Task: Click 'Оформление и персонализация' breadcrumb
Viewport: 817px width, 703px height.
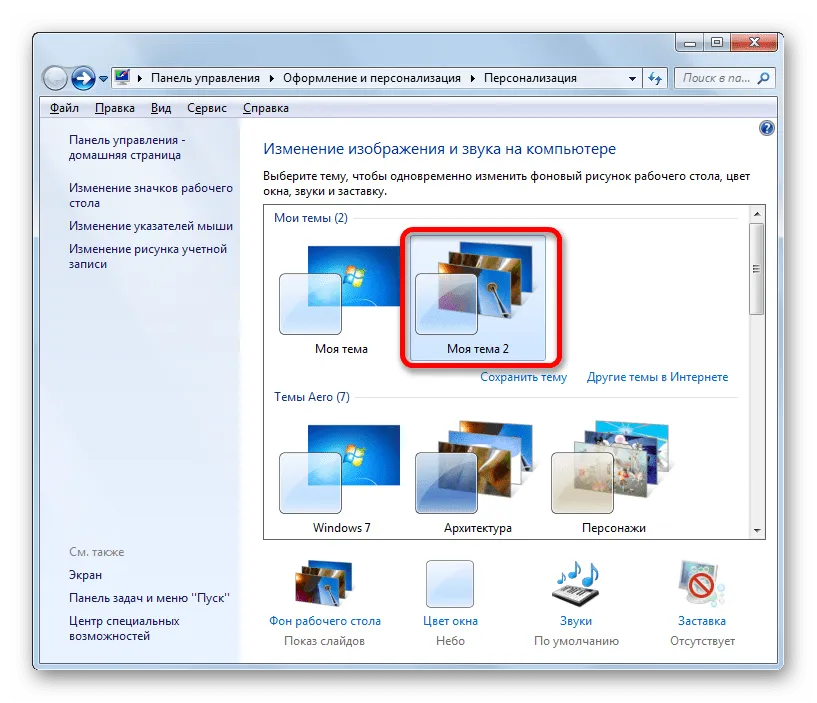Action: click(x=372, y=78)
